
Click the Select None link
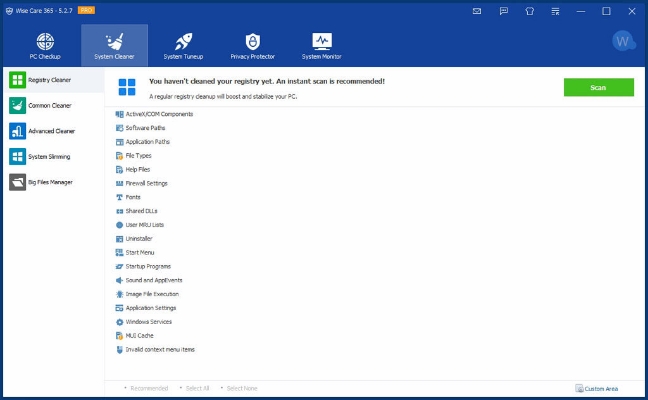click(242, 388)
